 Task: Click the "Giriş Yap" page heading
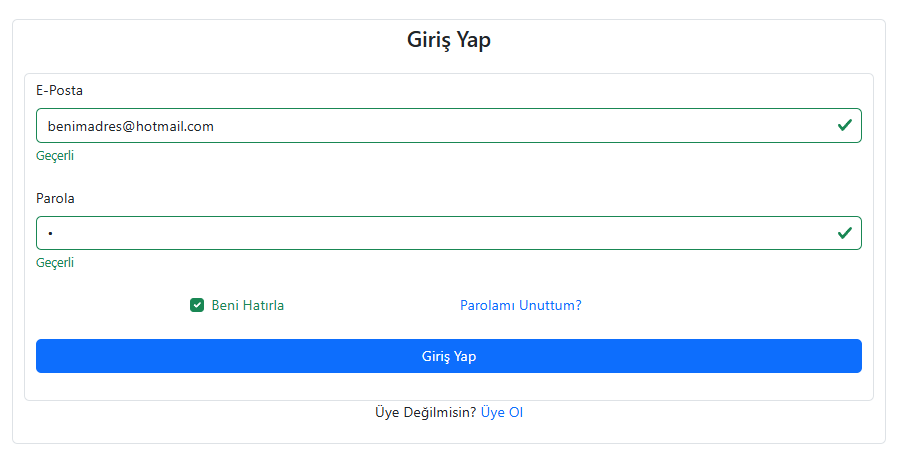449,41
